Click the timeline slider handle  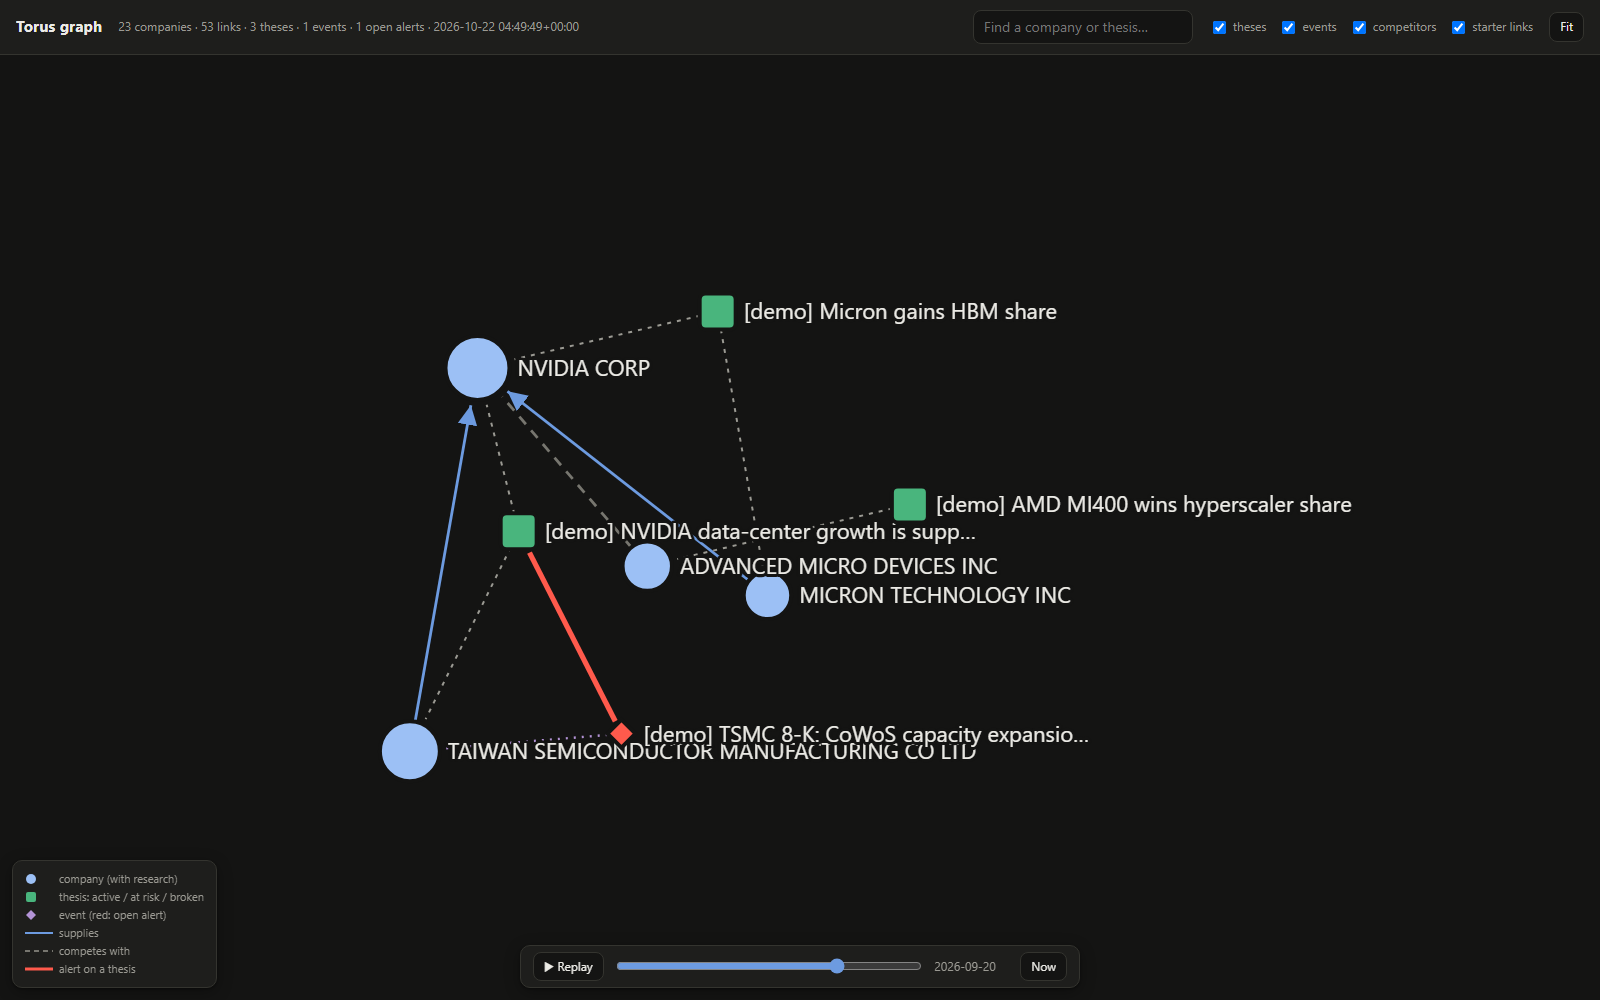pyautogui.click(x=837, y=966)
